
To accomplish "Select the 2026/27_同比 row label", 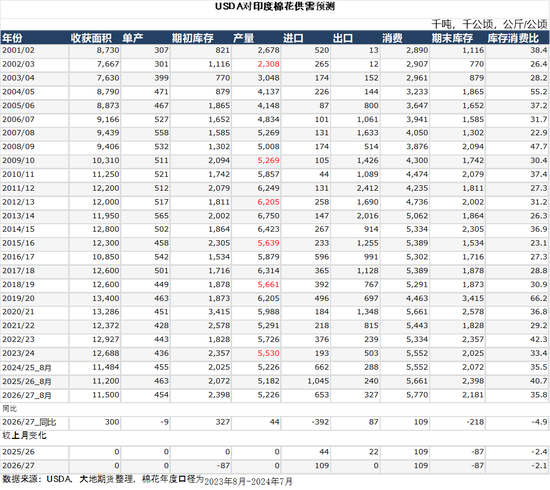I will [x=29, y=422].
